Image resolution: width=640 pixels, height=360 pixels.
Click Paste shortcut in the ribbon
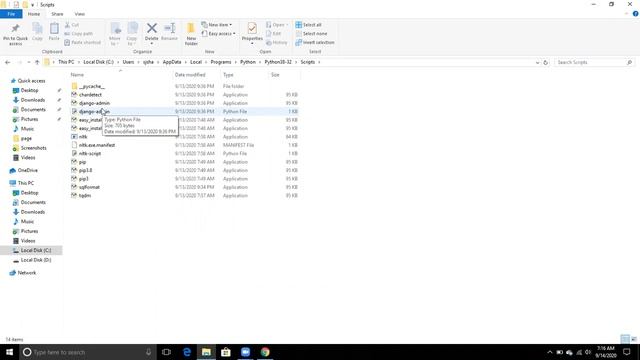(x=82, y=42)
